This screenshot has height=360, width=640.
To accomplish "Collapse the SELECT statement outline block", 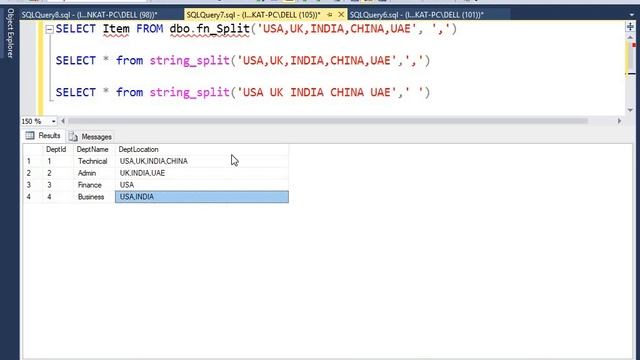I will point(49,29).
